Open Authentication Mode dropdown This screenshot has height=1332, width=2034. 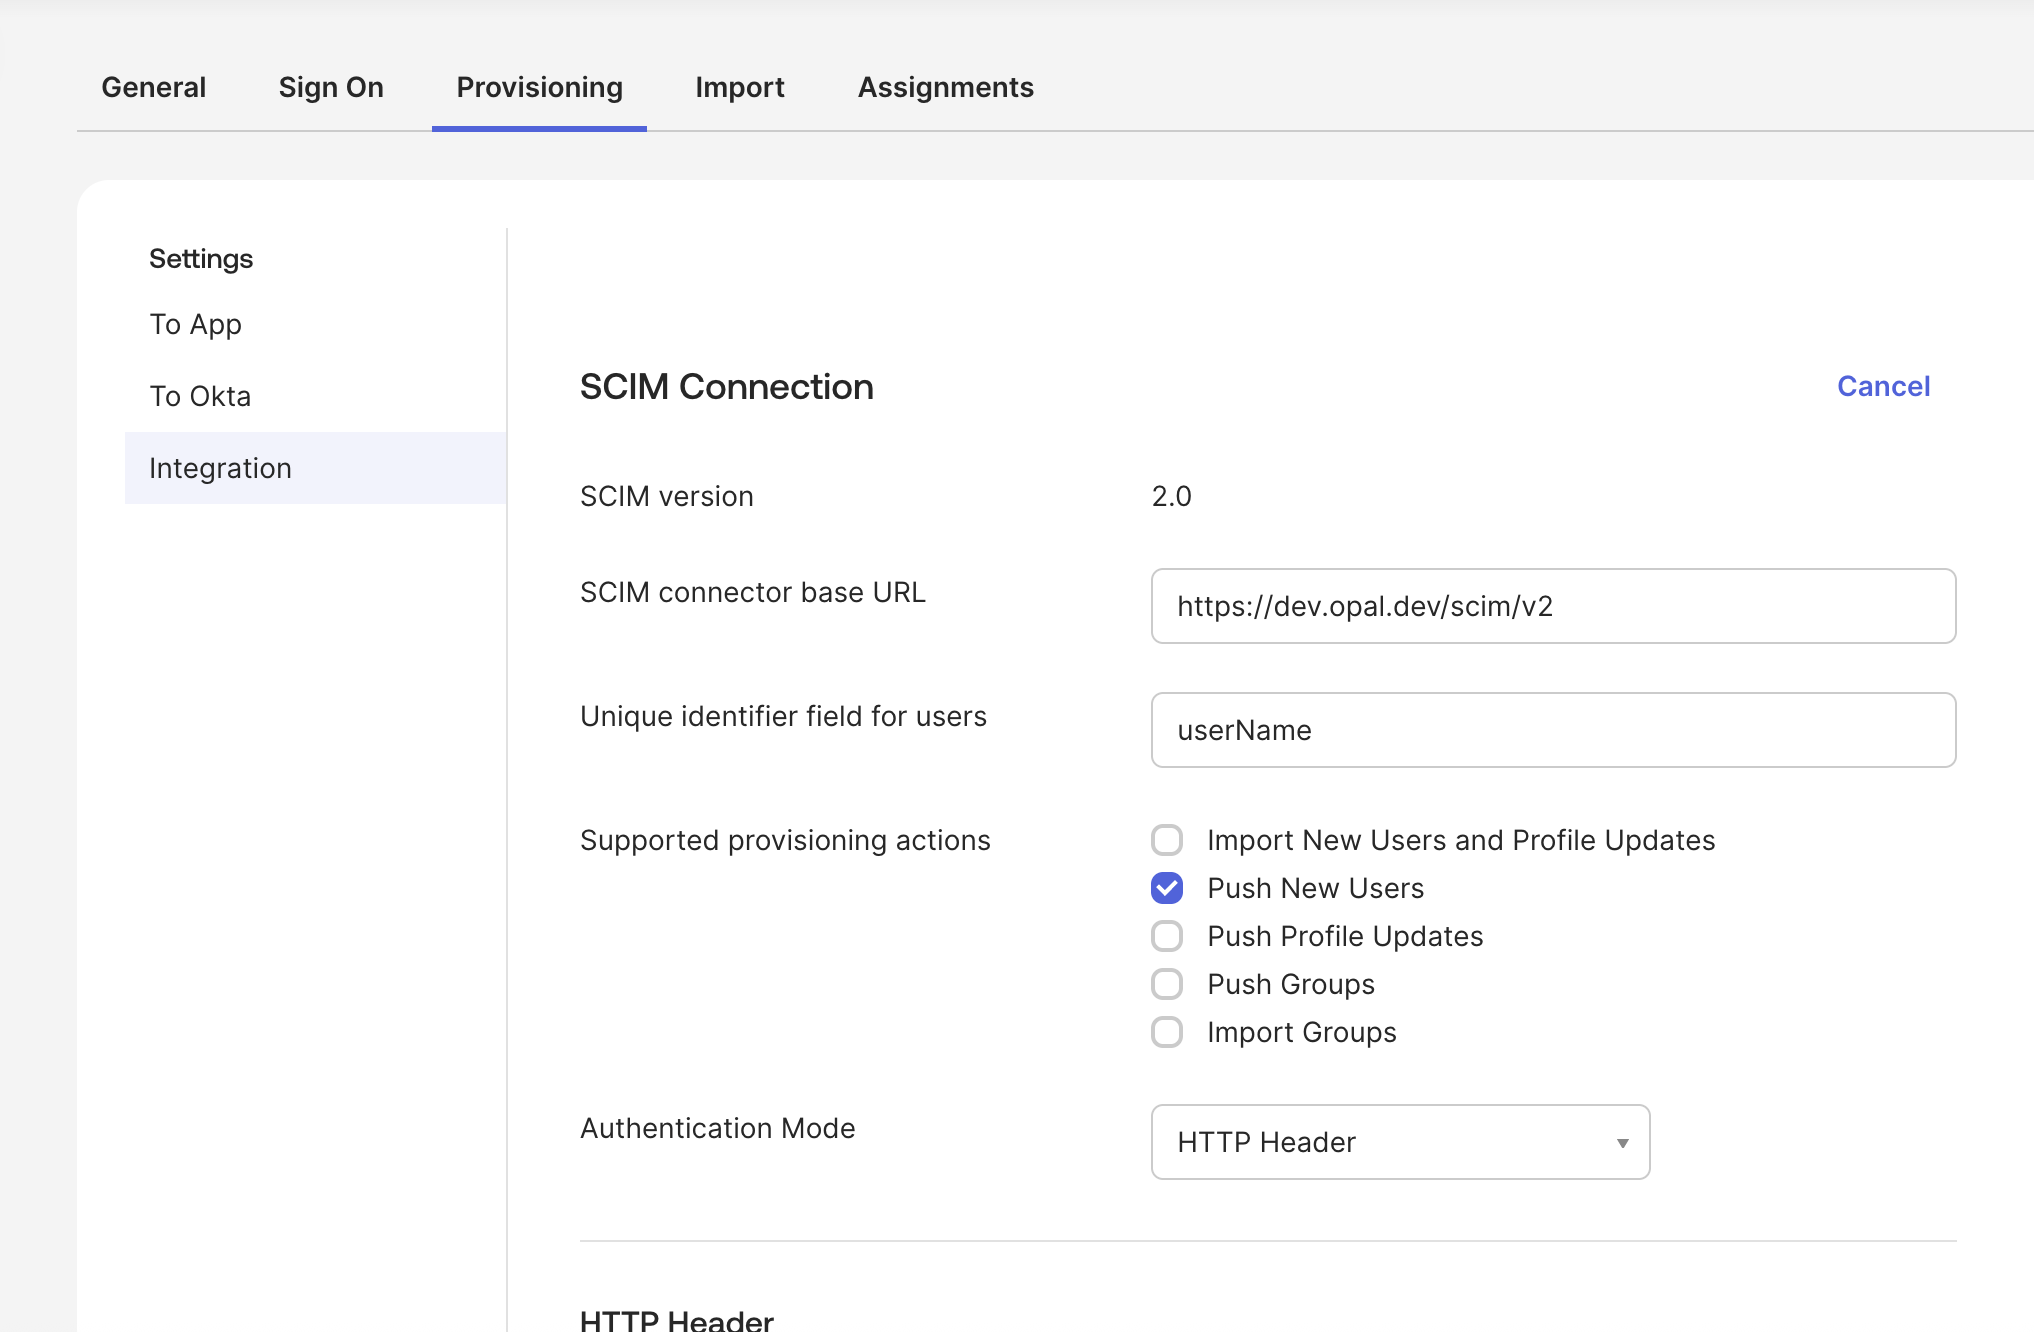(1399, 1142)
